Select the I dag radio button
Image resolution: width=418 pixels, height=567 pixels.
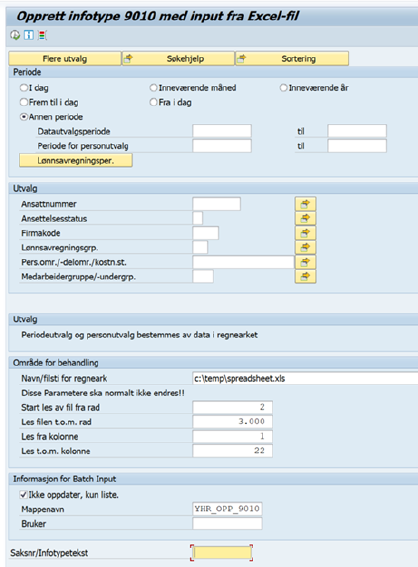24,88
